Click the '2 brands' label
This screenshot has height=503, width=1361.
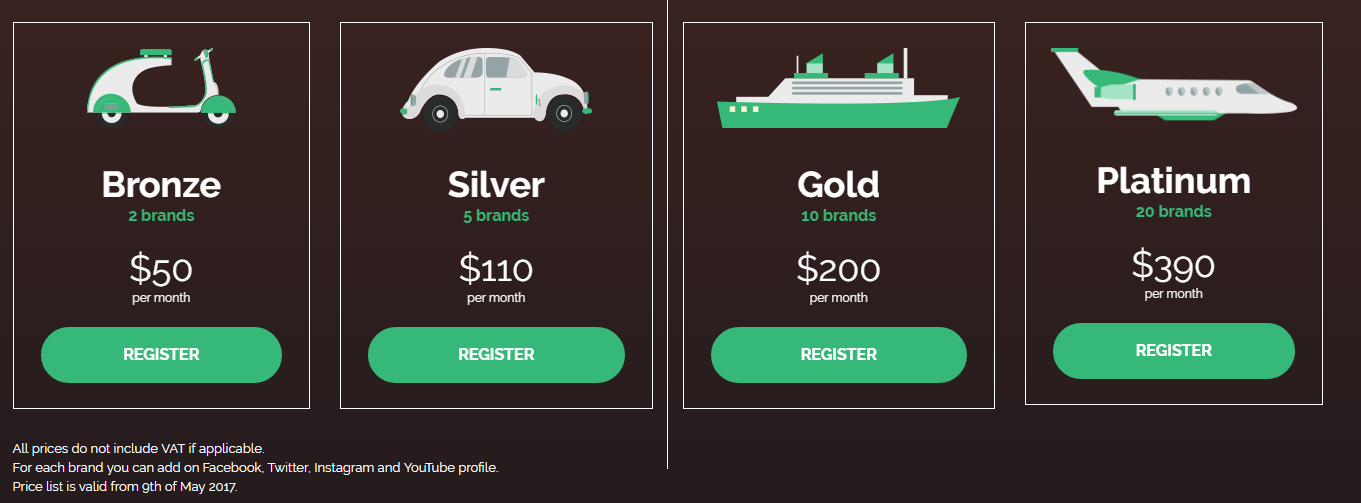[161, 216]
